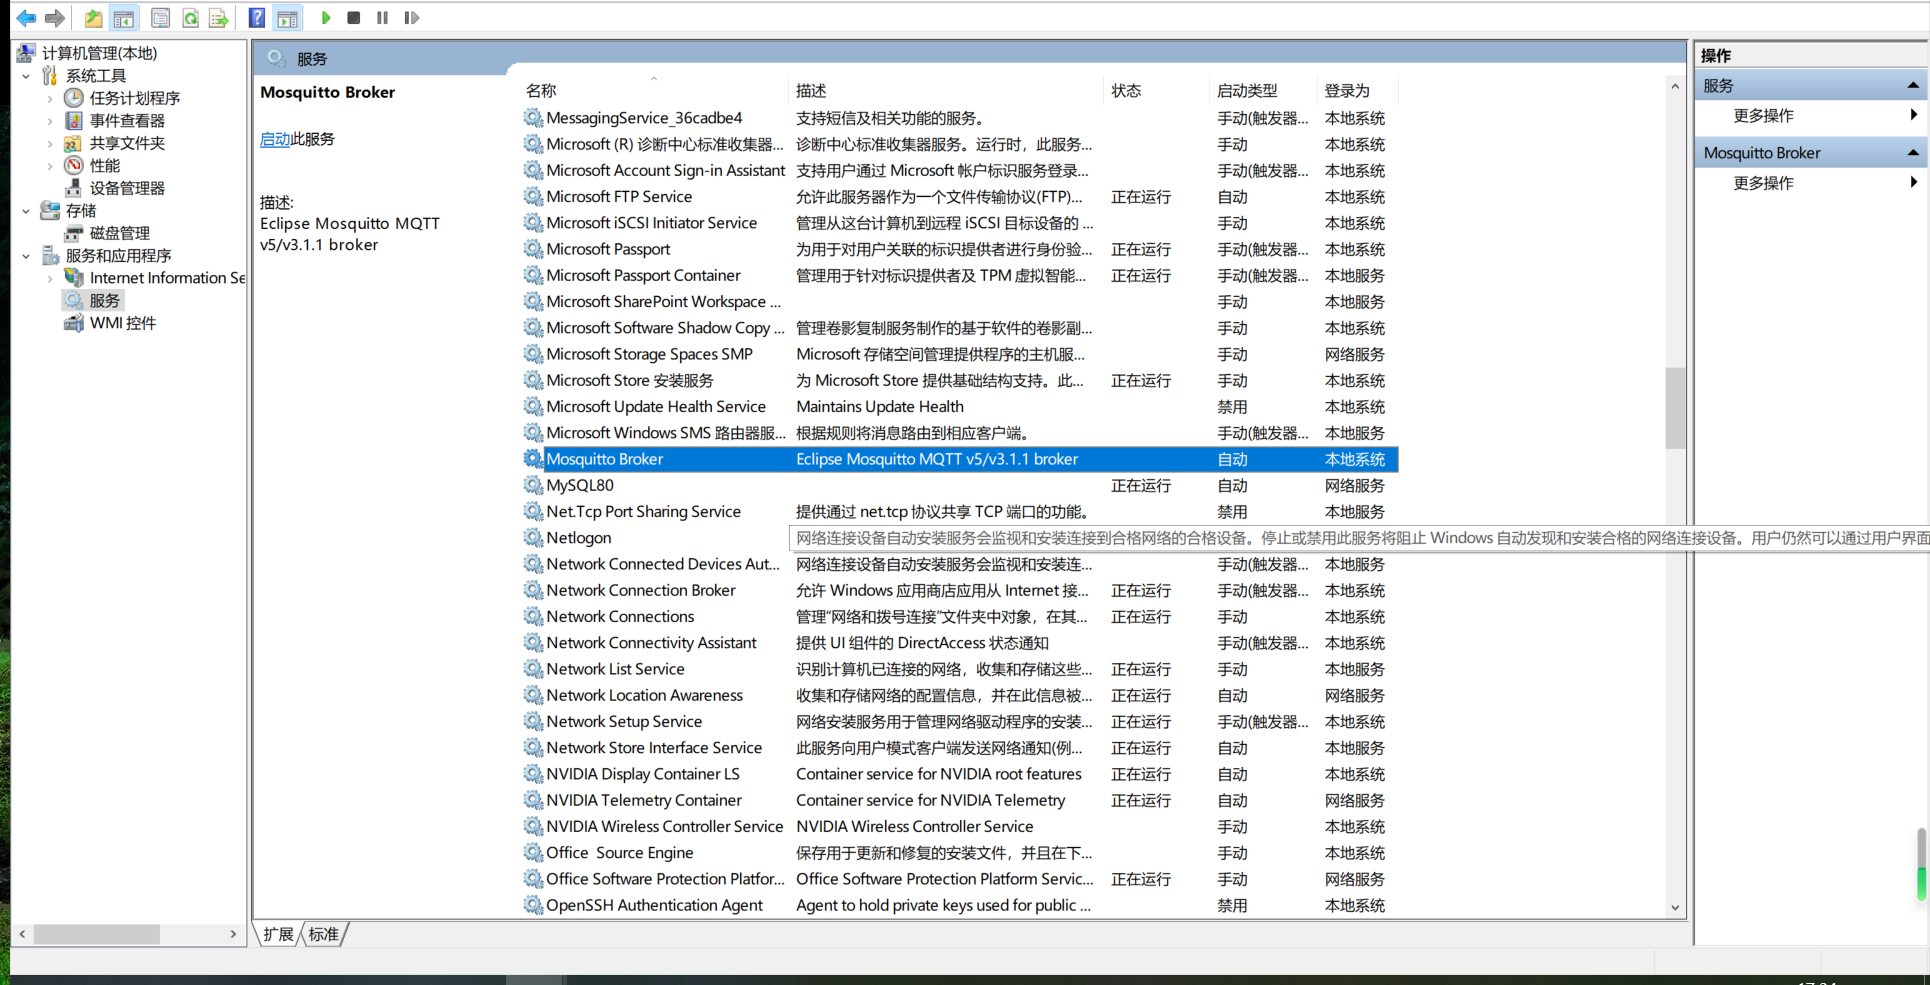Collapse the 系统工具 tree node
1930x985 pixels.
point(26,76)
